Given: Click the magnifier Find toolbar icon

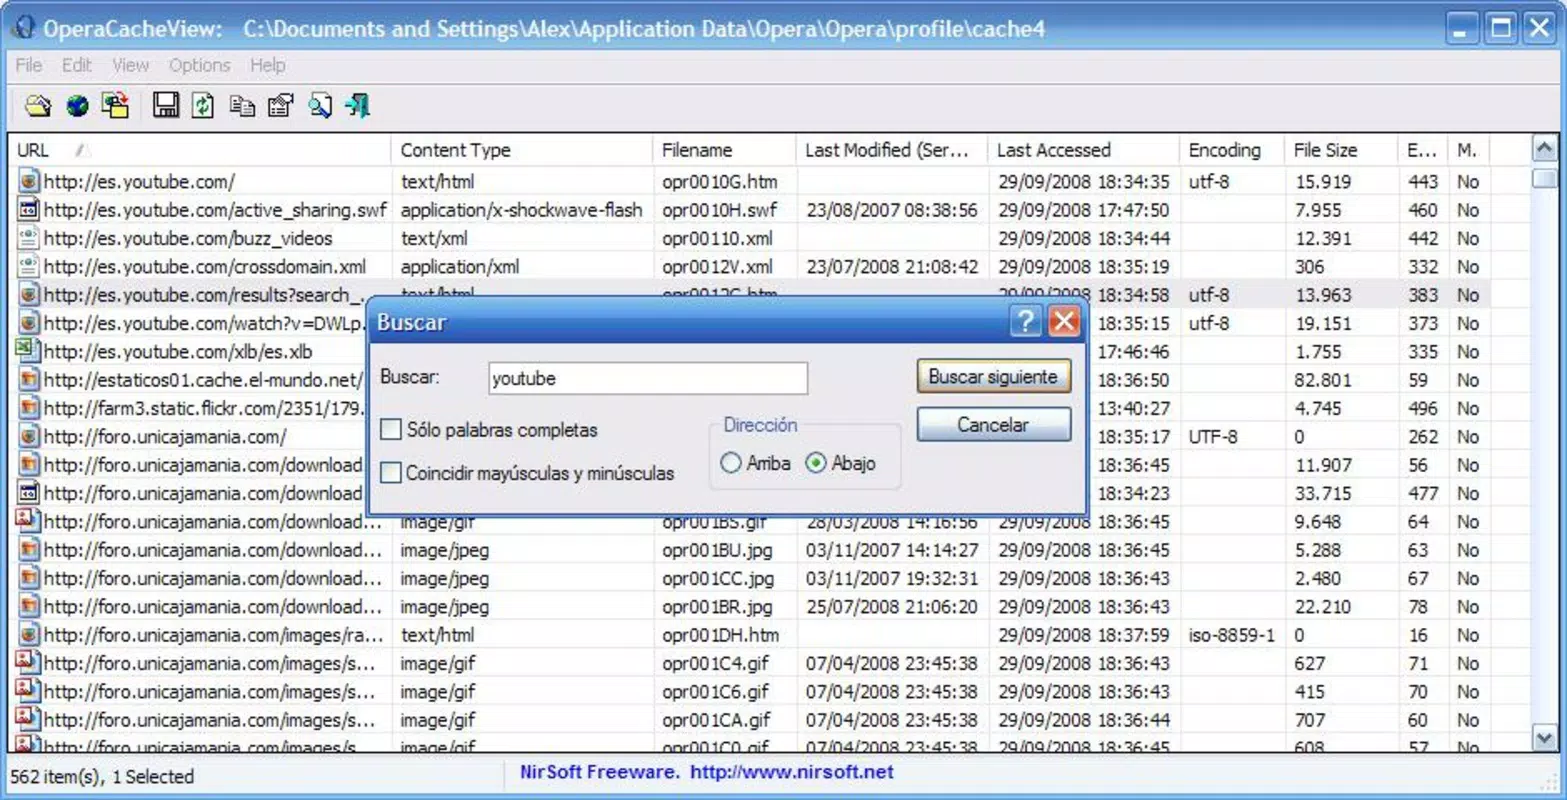Looking at the screenshot, I should (x=320, y=106).
